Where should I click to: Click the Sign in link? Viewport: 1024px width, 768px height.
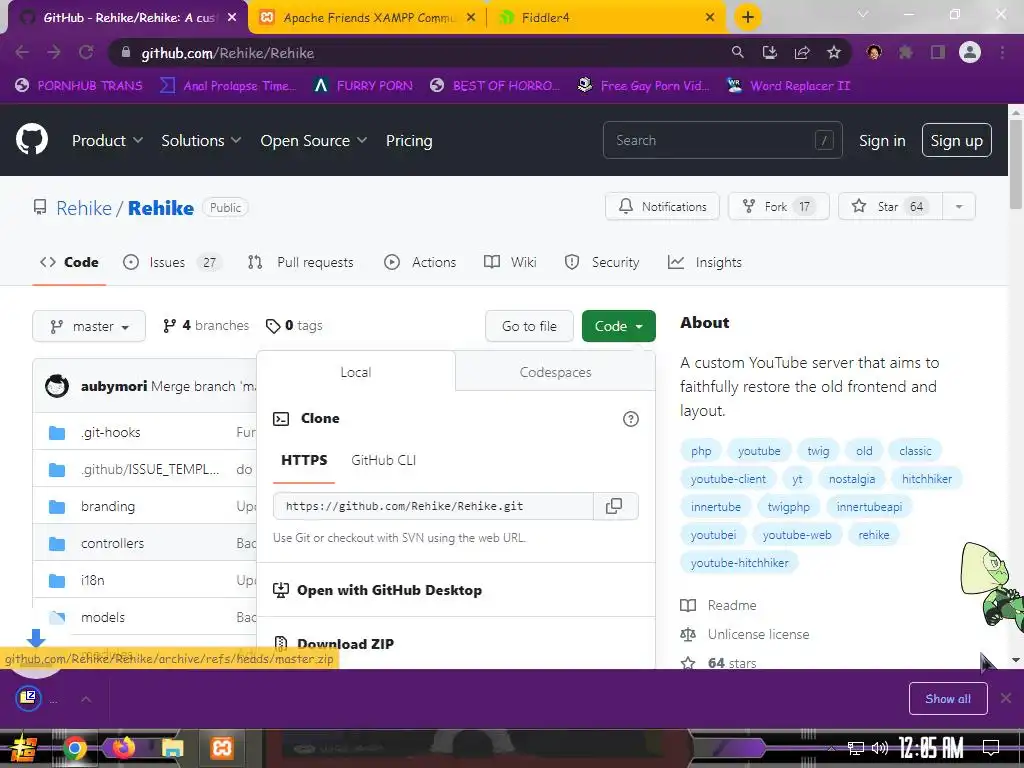[x=882, y=140]
